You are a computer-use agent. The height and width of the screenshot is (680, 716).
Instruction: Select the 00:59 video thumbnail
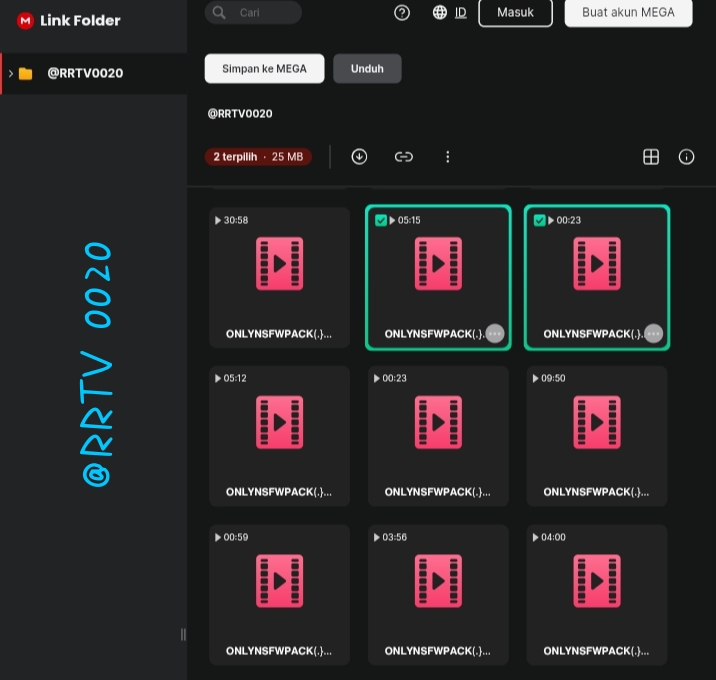pos(279,595)
